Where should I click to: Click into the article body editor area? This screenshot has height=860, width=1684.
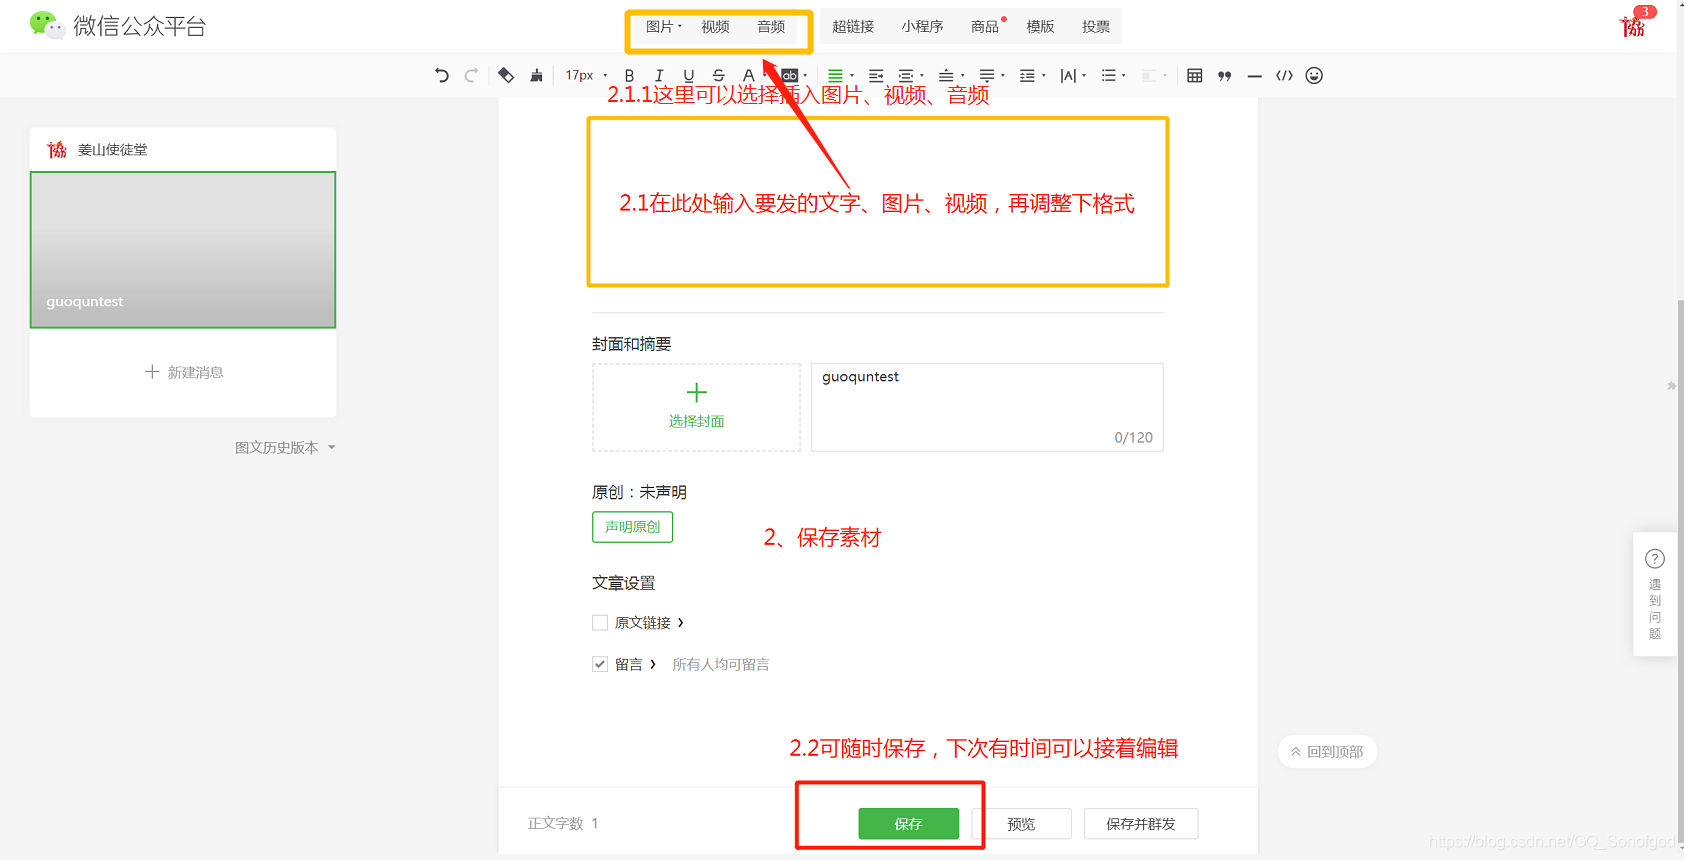click(x=878, y=202)
